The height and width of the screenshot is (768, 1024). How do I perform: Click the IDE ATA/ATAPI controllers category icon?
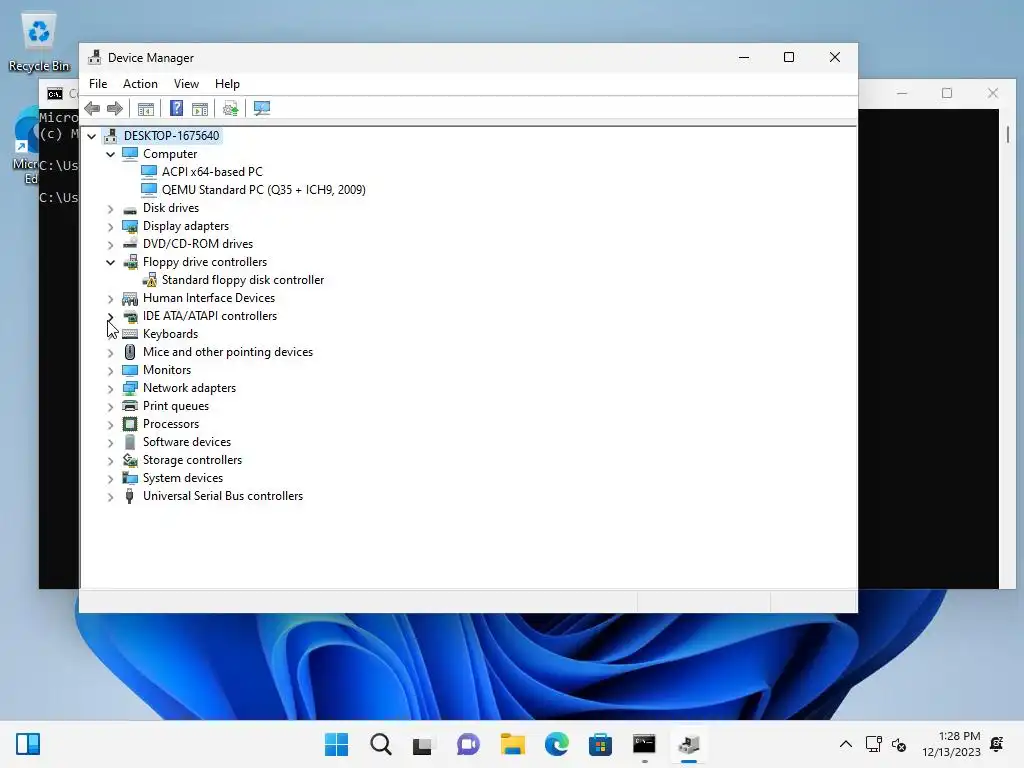pos(130,316)
